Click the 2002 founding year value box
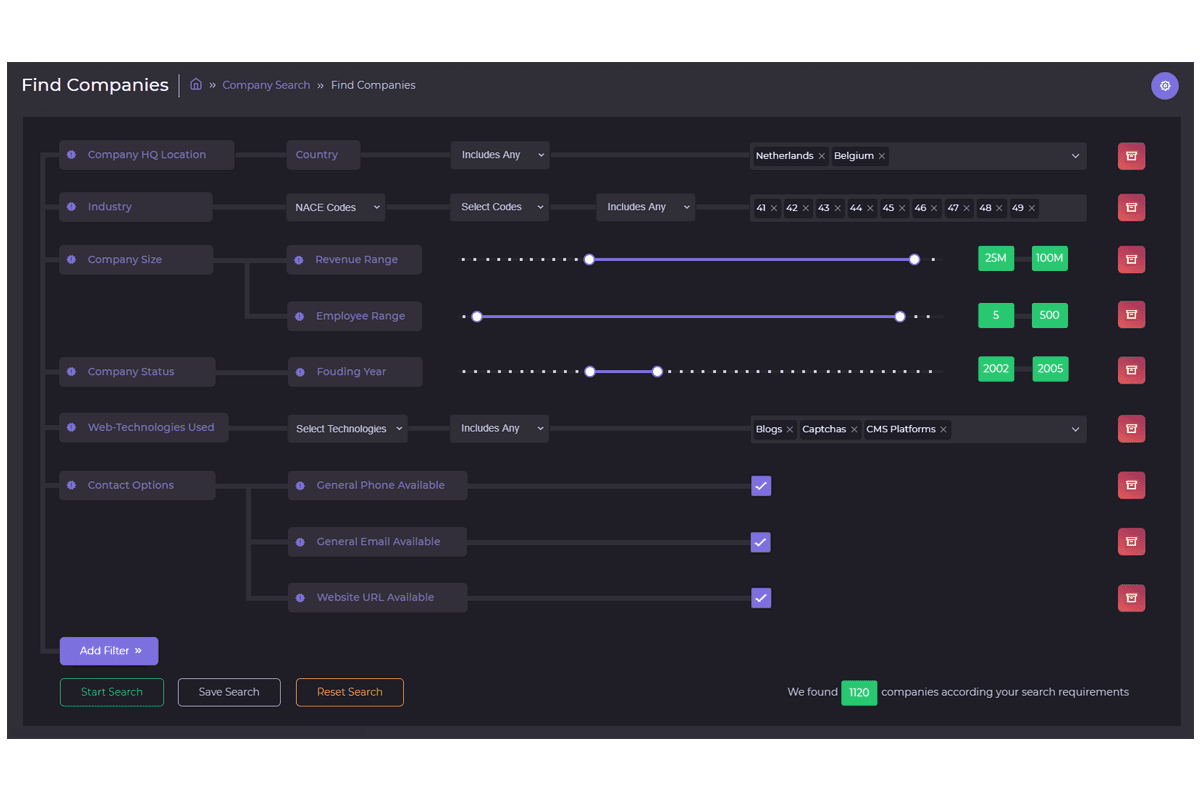This screenshot has height=800, width=1200. [995, 369]
